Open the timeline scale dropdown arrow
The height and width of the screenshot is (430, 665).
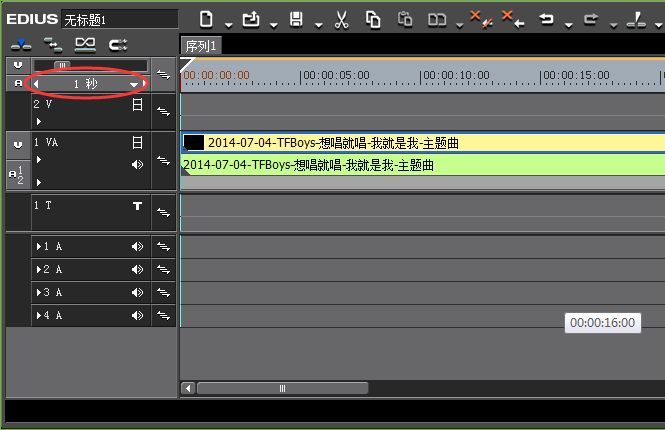point(135,86)
